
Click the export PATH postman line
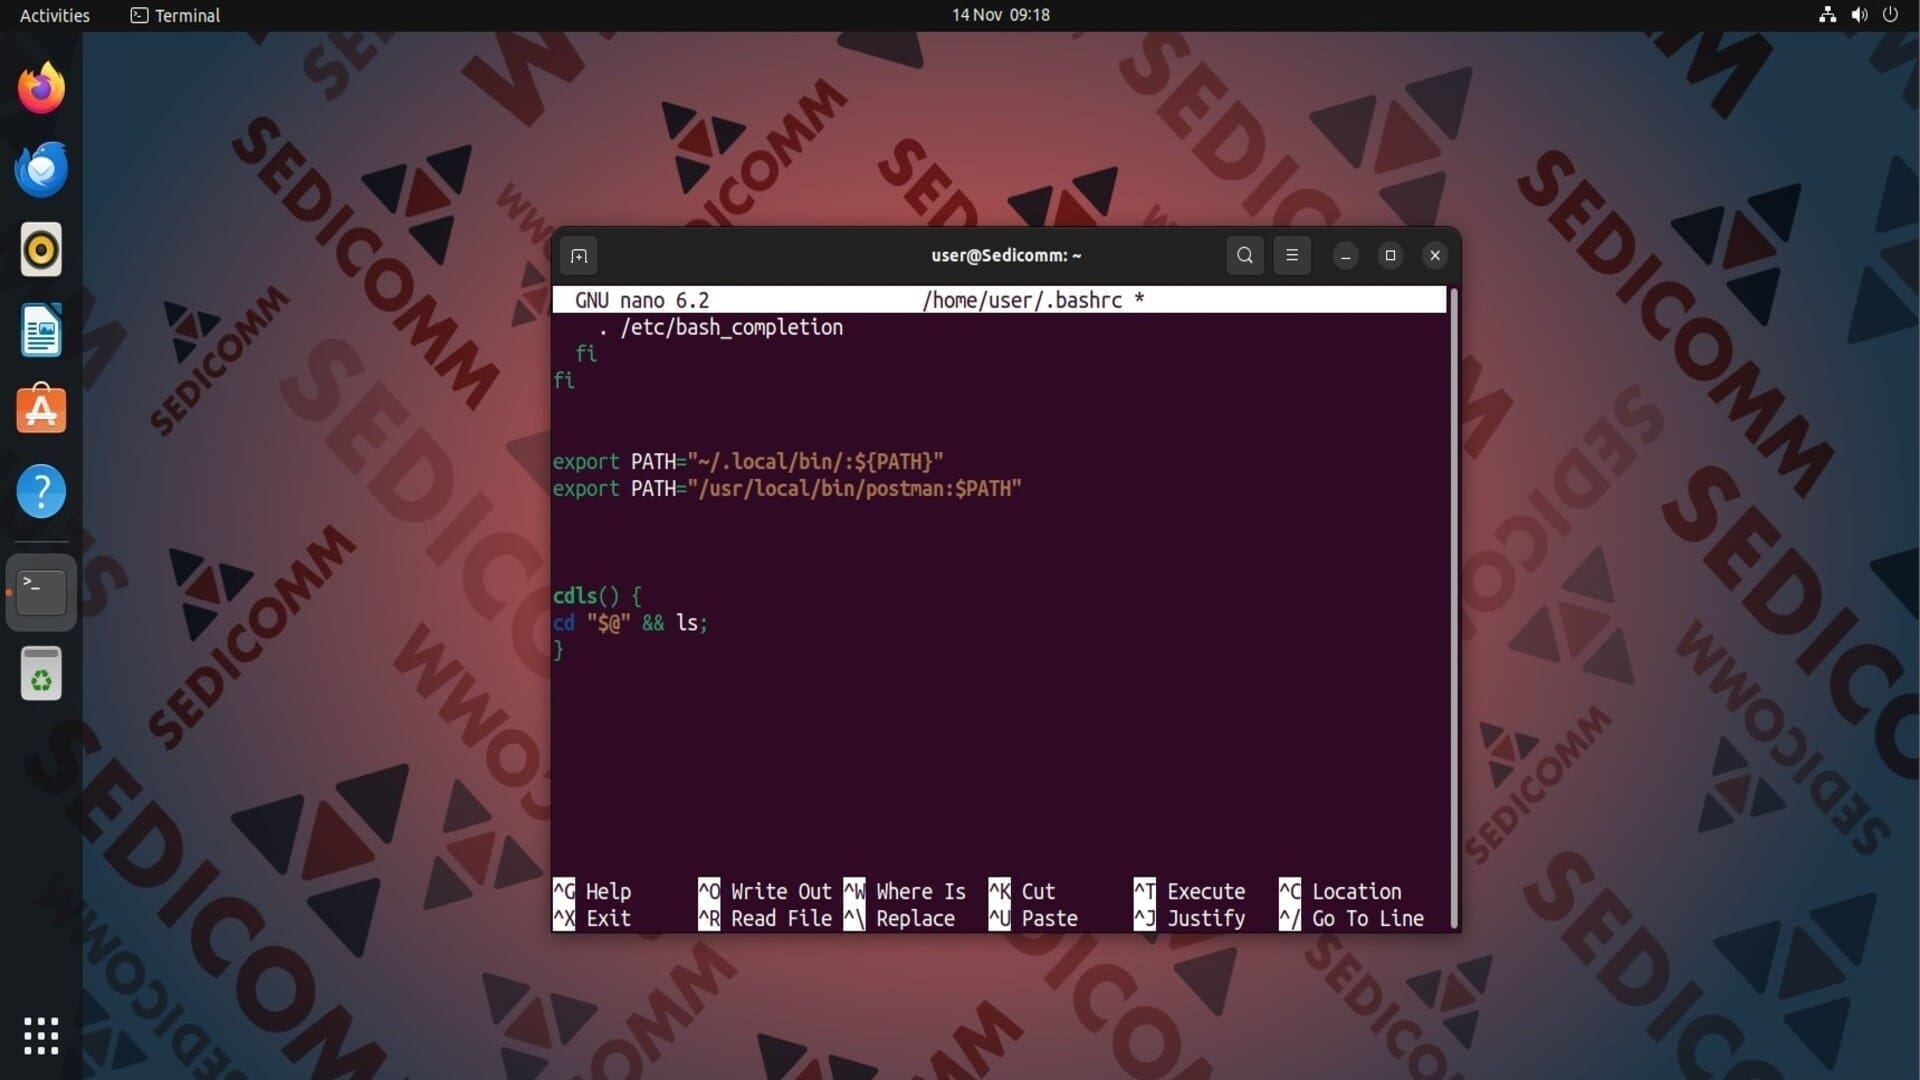[x=787, y=489]
